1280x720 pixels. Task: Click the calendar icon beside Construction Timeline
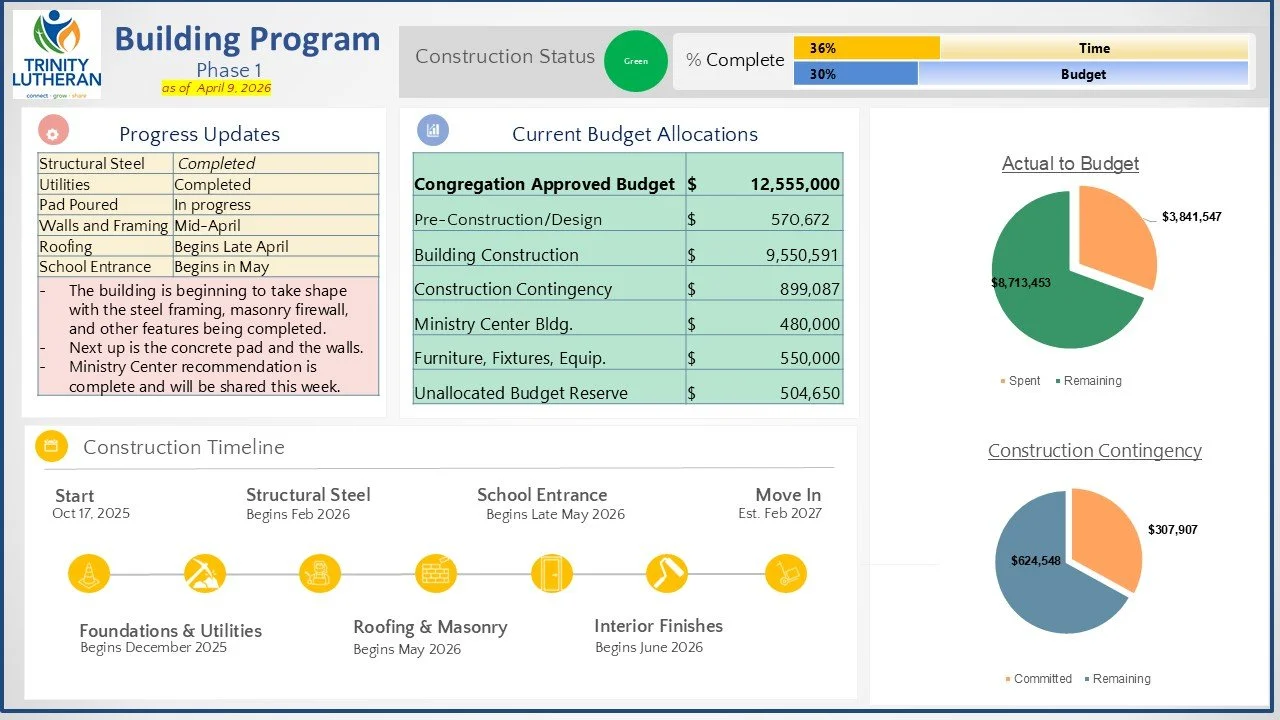click(x=51, y=446)
